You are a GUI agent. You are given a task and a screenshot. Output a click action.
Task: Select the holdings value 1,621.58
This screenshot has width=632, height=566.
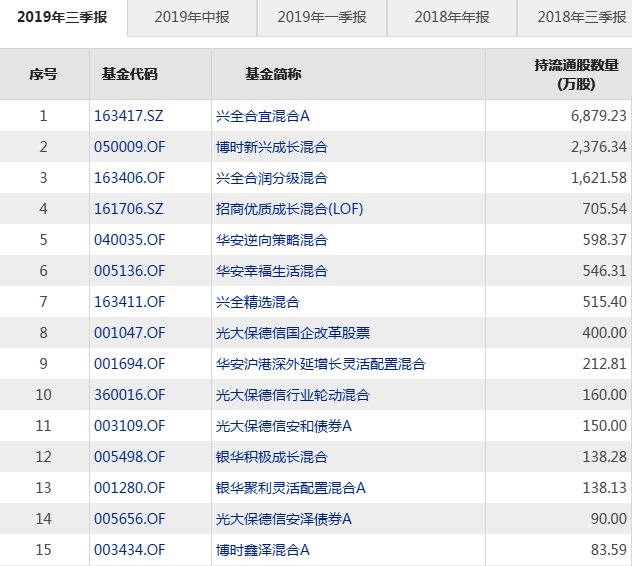click(x=599, y=178)
